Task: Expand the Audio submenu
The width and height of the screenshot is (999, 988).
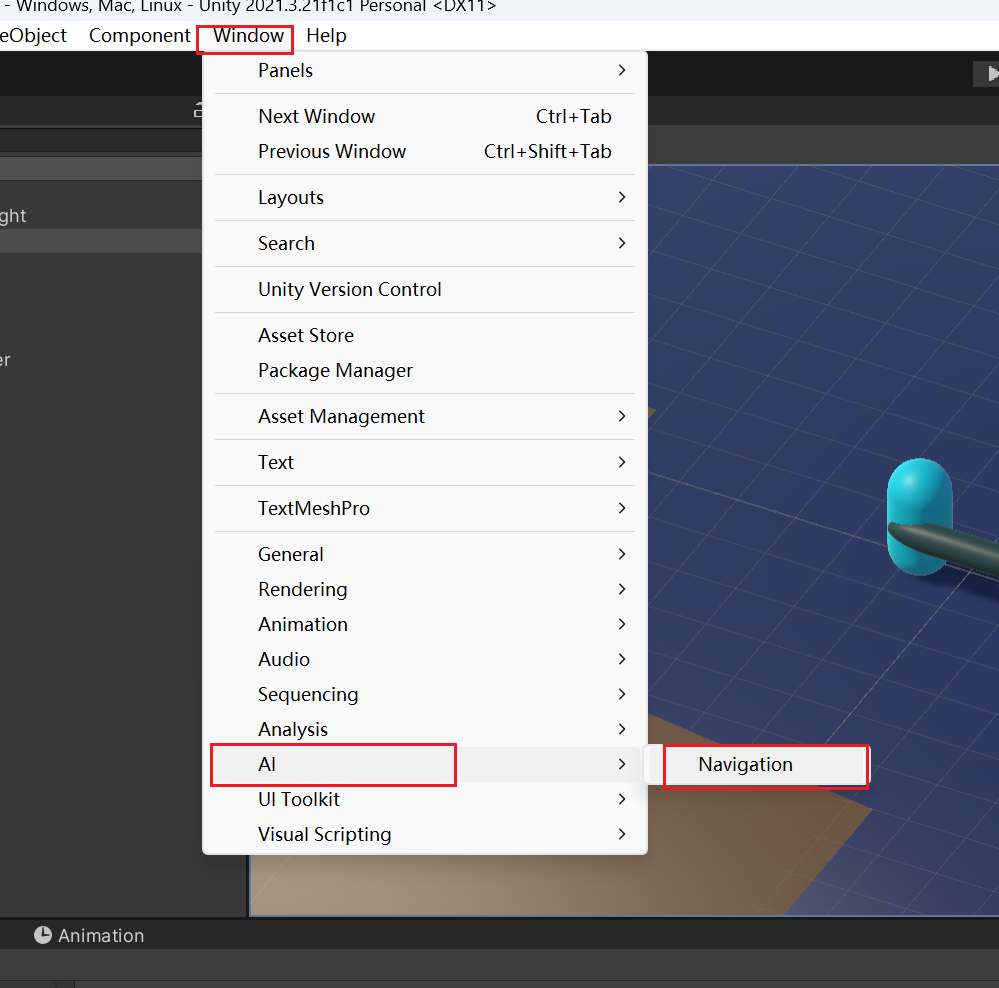Action: 425,659
